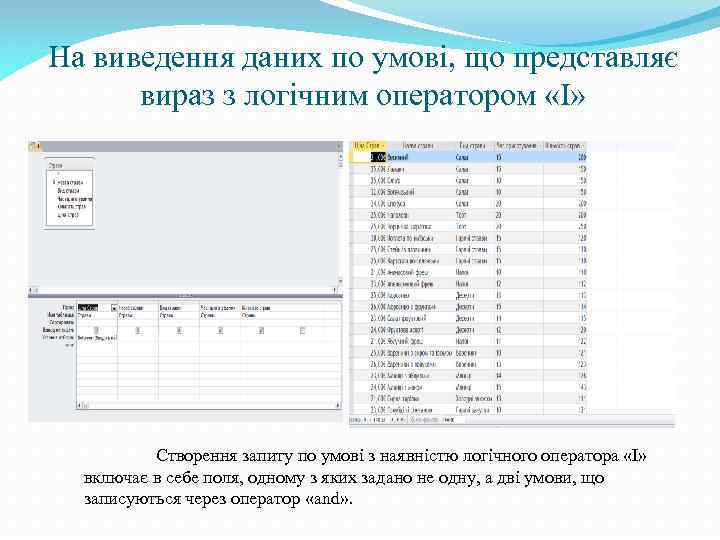Image resolution: width=720 pixels, height=540 pixels.
Task: Click the up arrow of the table pane scrollbar
Action: [x=340, y=157]
